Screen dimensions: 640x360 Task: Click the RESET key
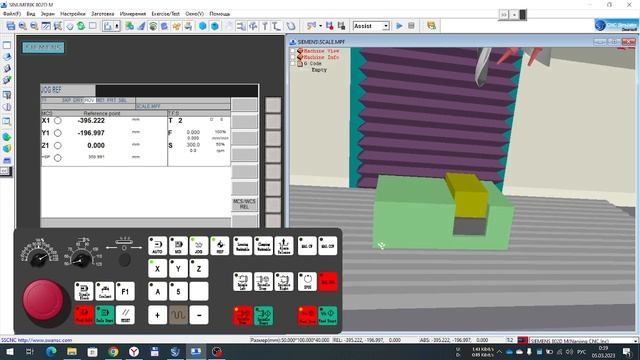[125, 315]
